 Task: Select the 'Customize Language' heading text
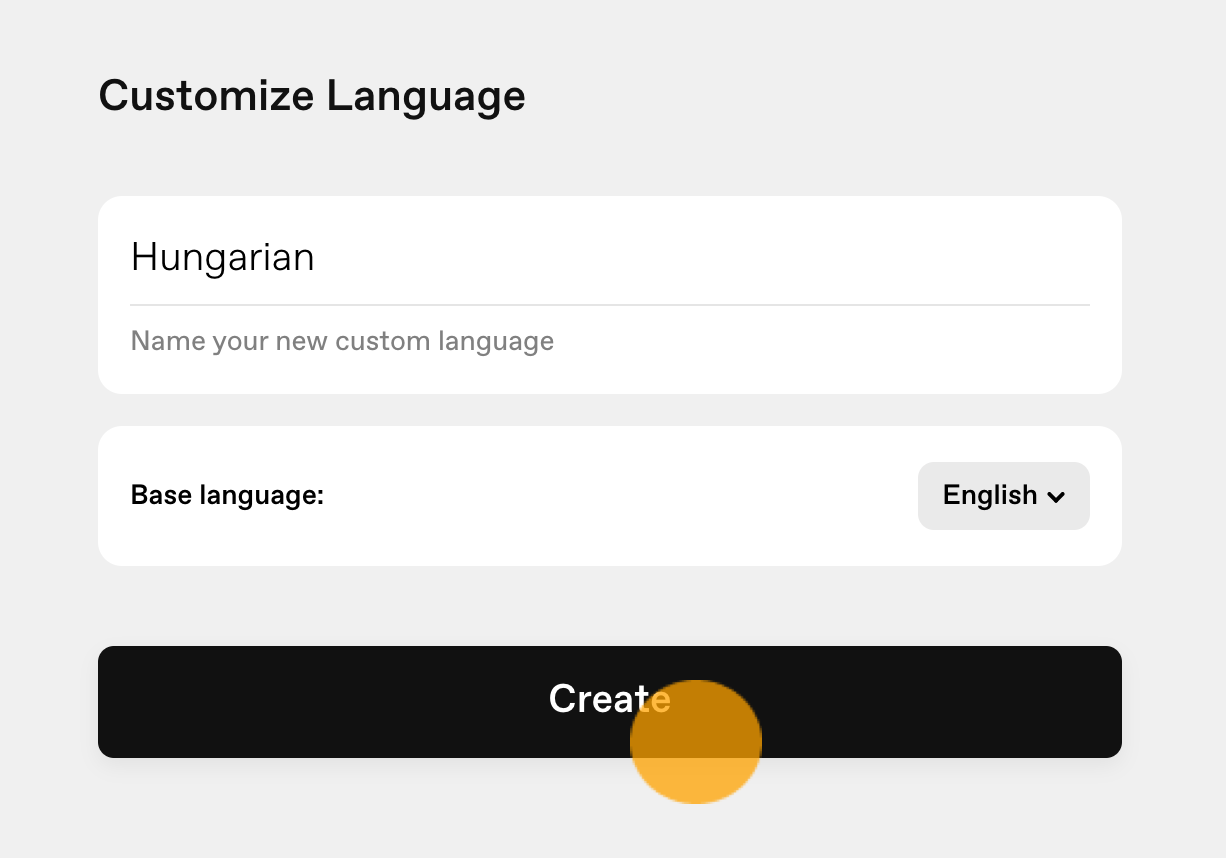[x=312, y=96]
